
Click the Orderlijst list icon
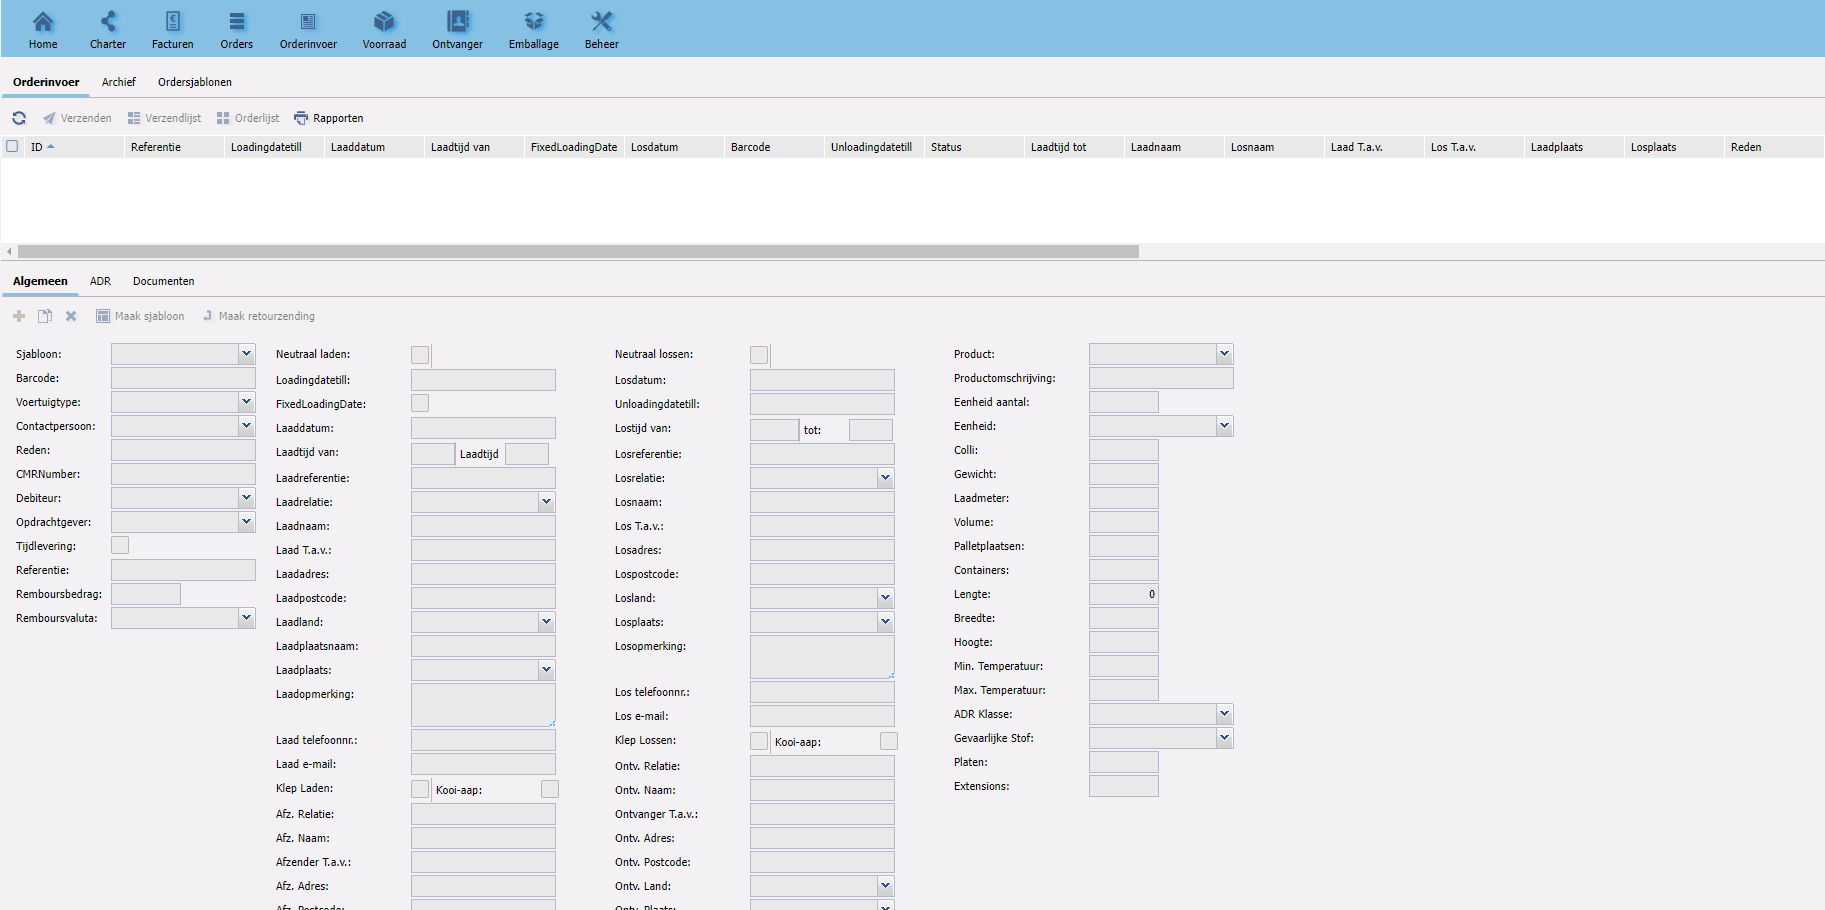click(223, 118)
